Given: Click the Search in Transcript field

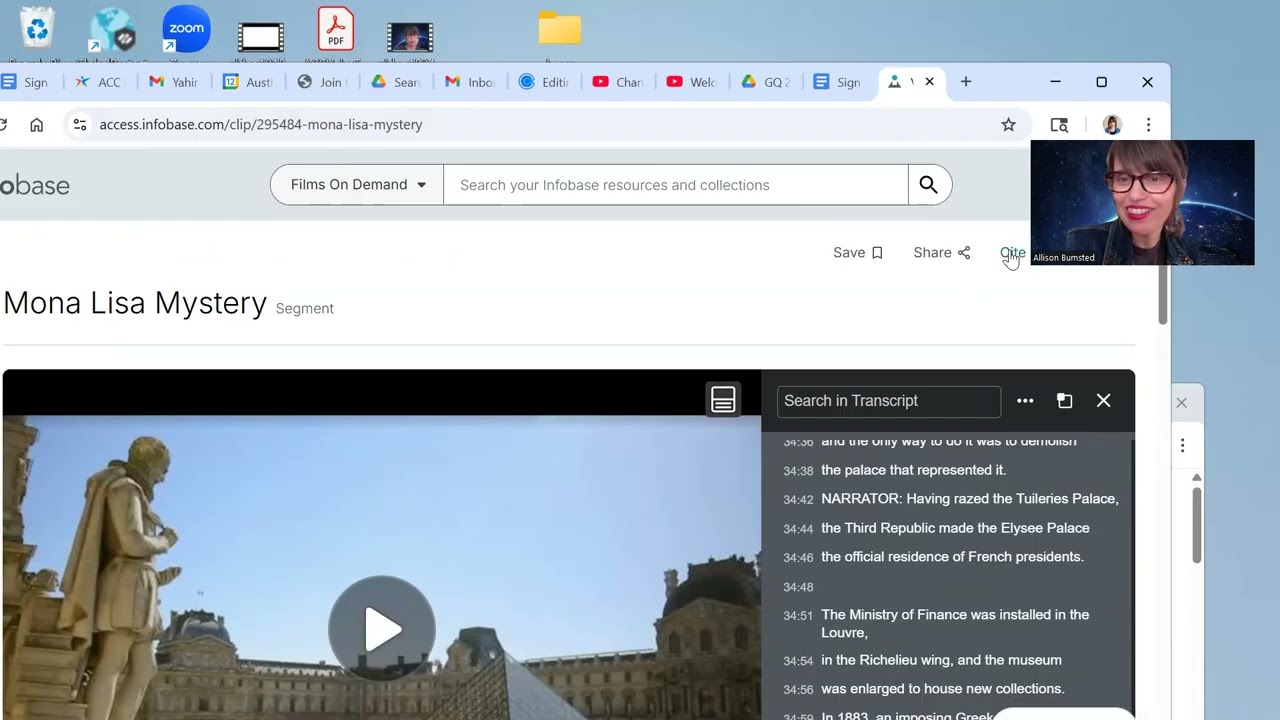Looking at the screenshot, I should pos(889,401).
